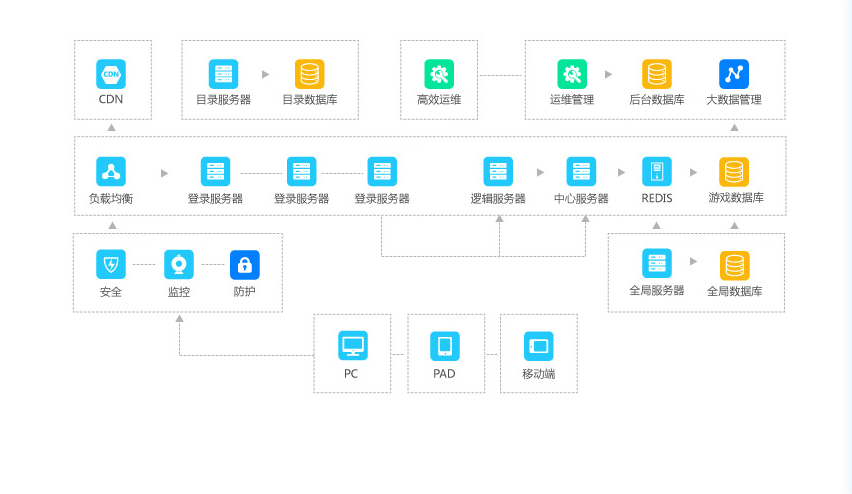Open the REDIS icon
The width and height of the screenshot is (852, 494).
click(657, 171)
